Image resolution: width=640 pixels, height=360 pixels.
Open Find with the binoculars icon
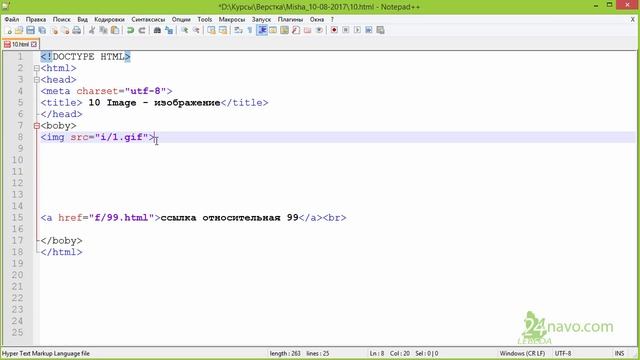[157, 30]
